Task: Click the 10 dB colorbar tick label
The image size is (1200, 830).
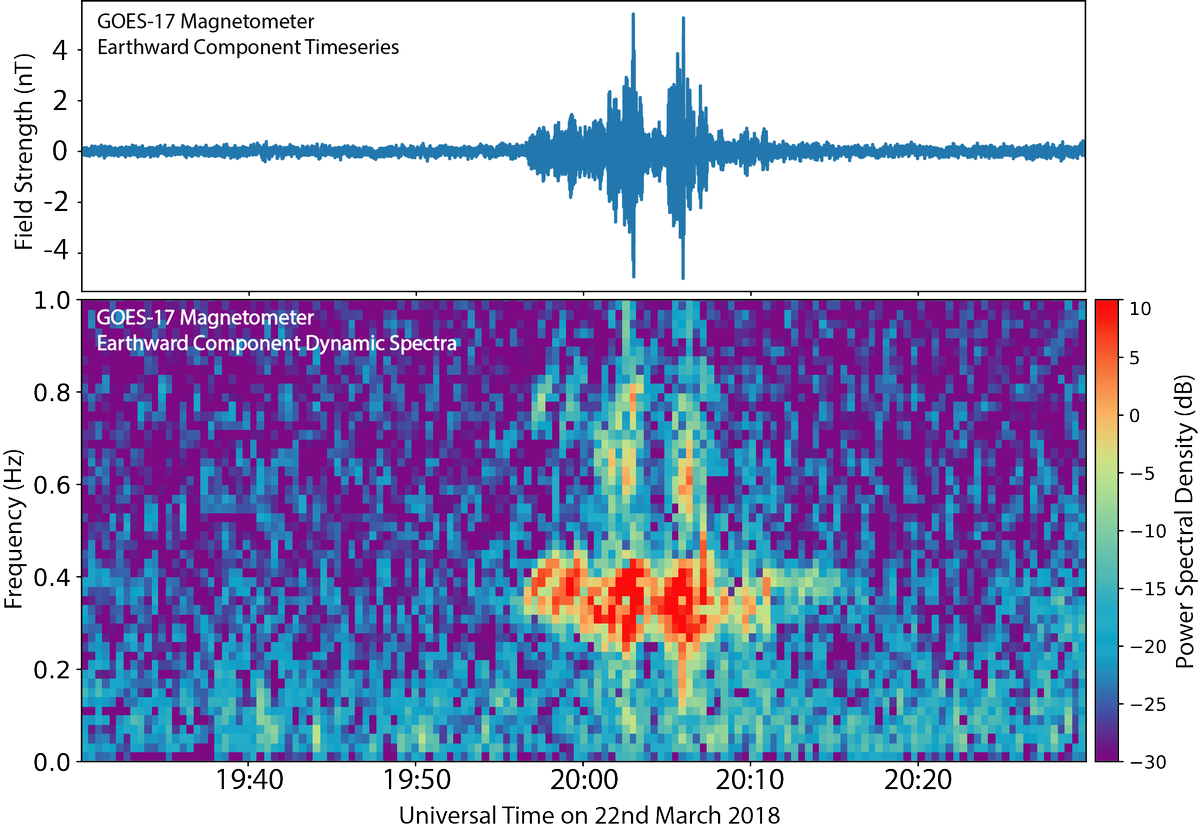Action: coord(1143,310)
